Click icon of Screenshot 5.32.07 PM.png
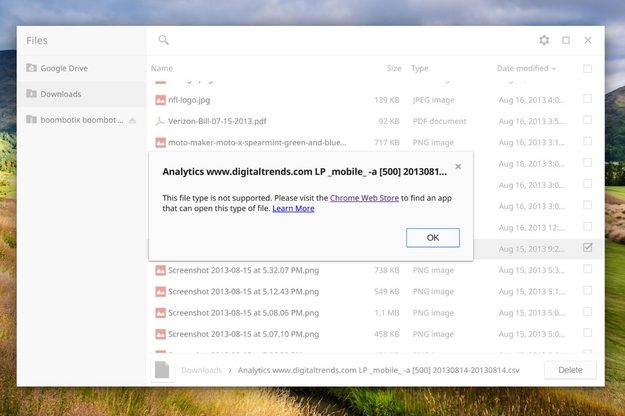625x416 pixels. coord(160,270)
